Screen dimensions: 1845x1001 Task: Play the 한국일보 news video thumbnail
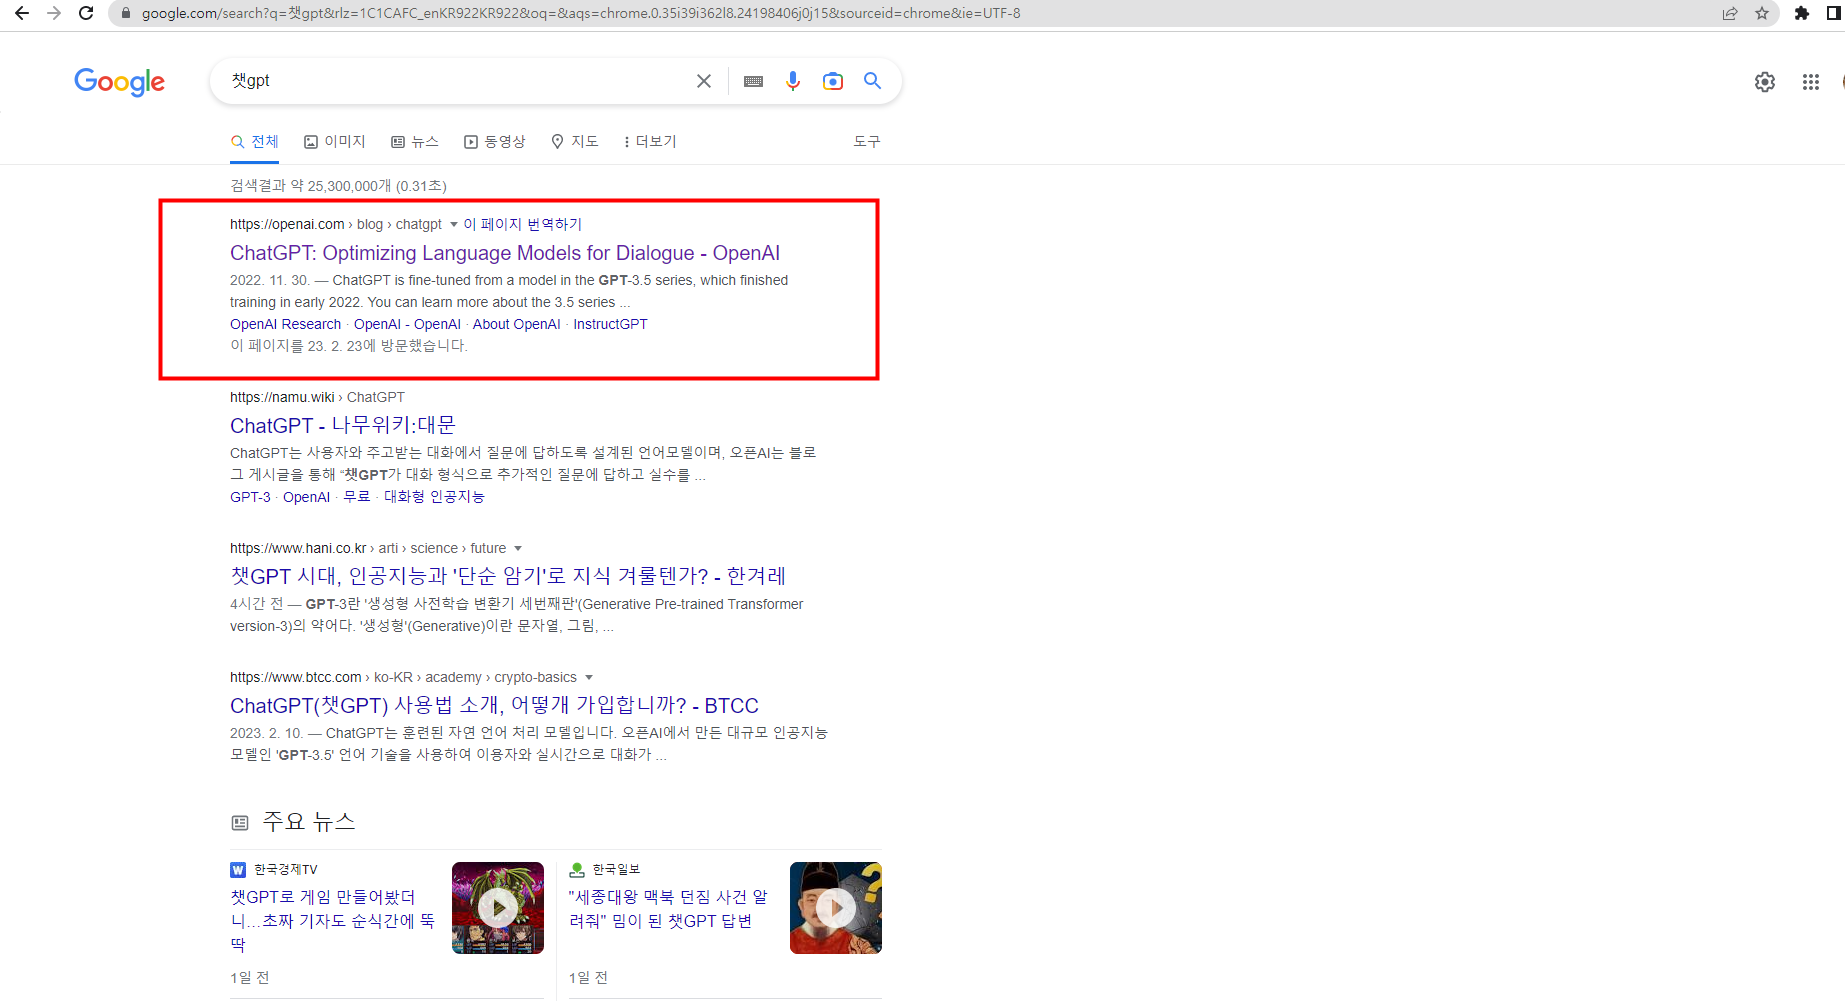pyautogui.click(x=836, y=908)
